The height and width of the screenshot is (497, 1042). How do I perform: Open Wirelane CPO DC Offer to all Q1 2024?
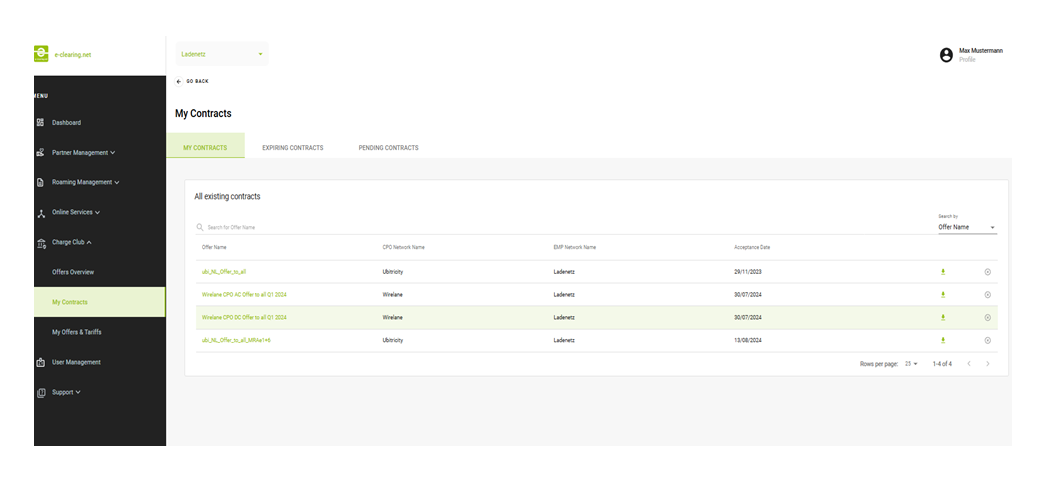245,318
